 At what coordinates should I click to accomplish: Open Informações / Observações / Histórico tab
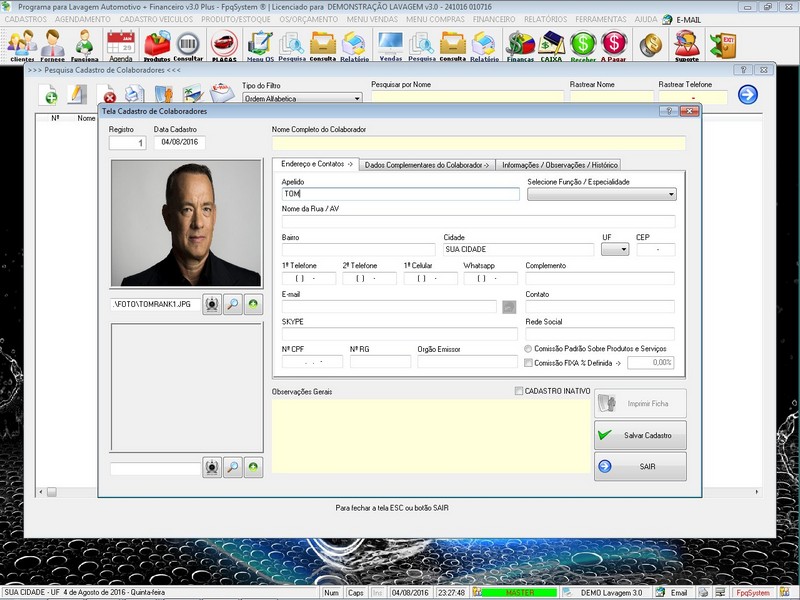(x=560, y=165)
